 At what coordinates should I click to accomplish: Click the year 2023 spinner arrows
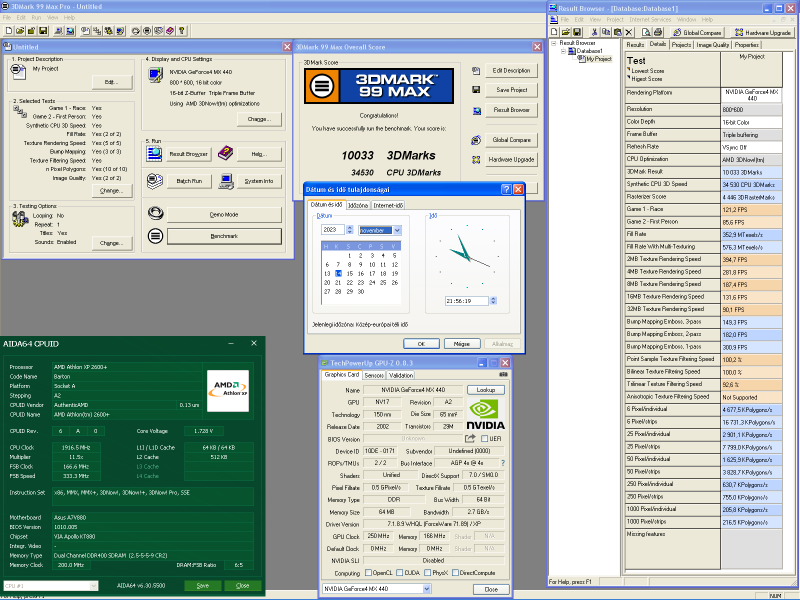coord(349,230)
